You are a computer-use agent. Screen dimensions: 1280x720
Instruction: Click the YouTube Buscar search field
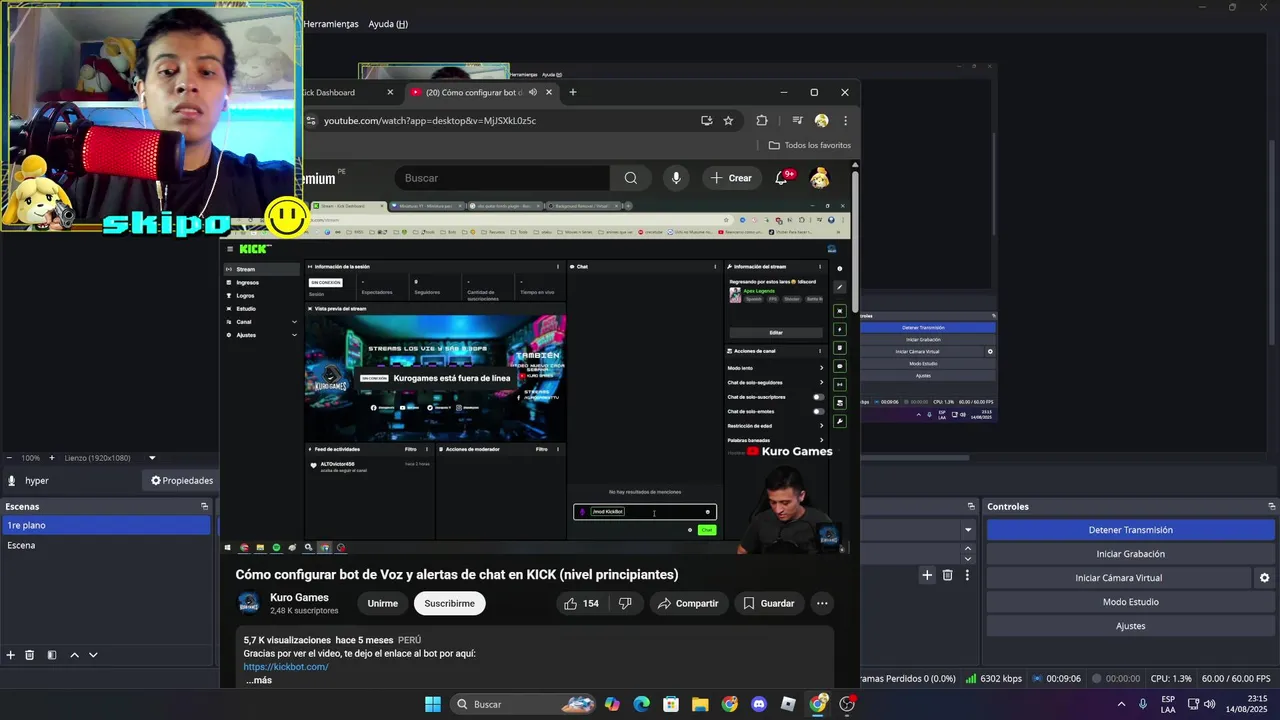pos(502,178)
